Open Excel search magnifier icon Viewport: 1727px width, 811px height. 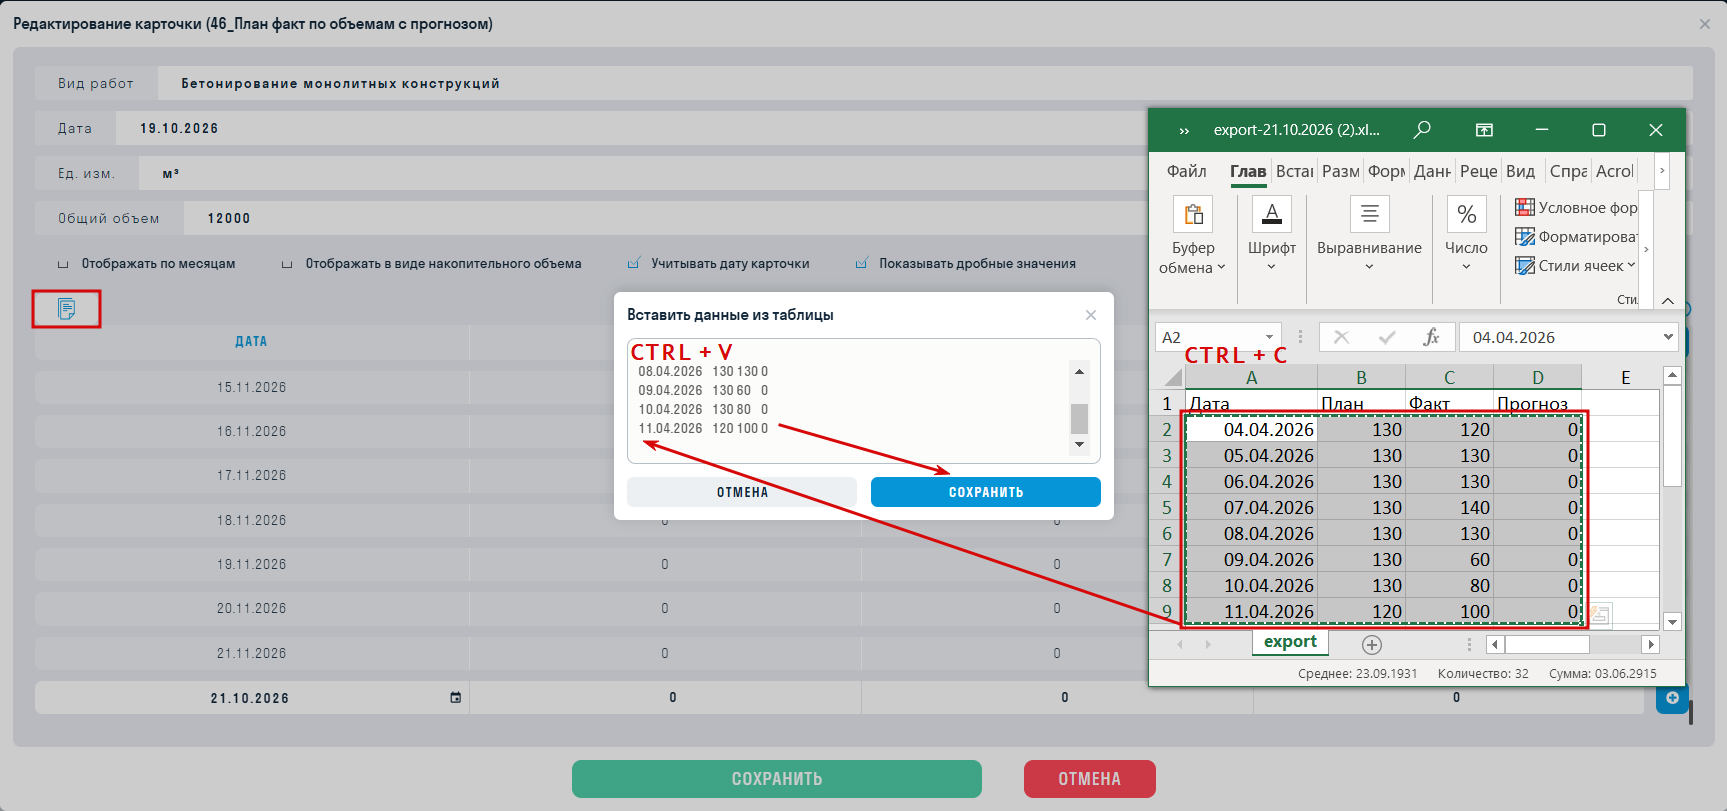1422,130
